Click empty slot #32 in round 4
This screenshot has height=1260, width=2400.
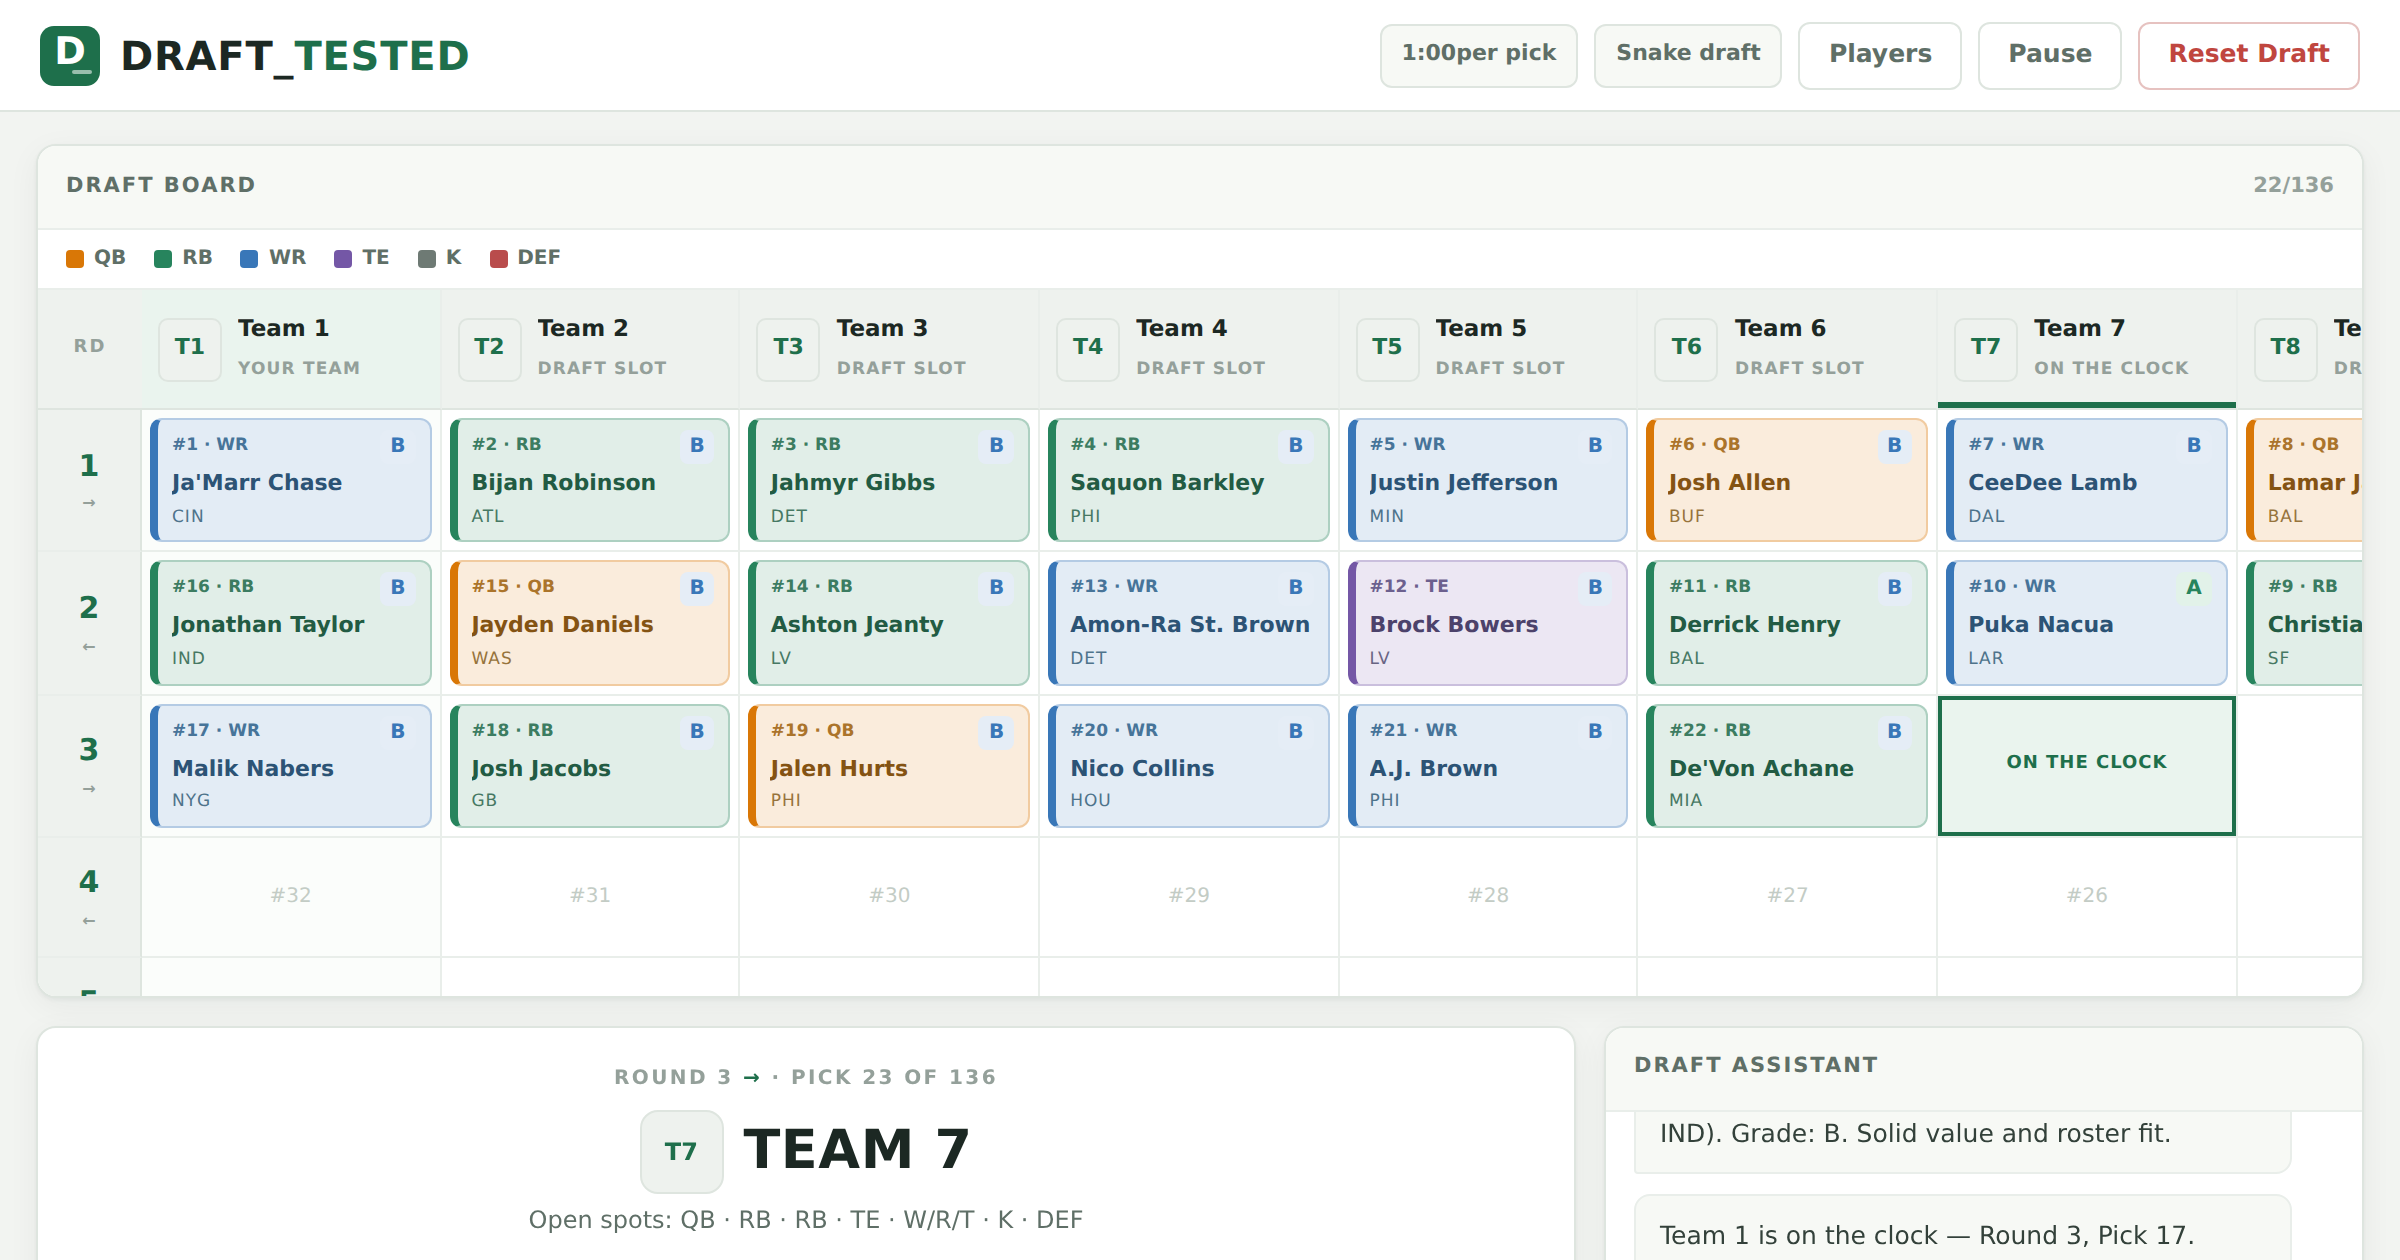pyautogui.click(x=291, y=896)
